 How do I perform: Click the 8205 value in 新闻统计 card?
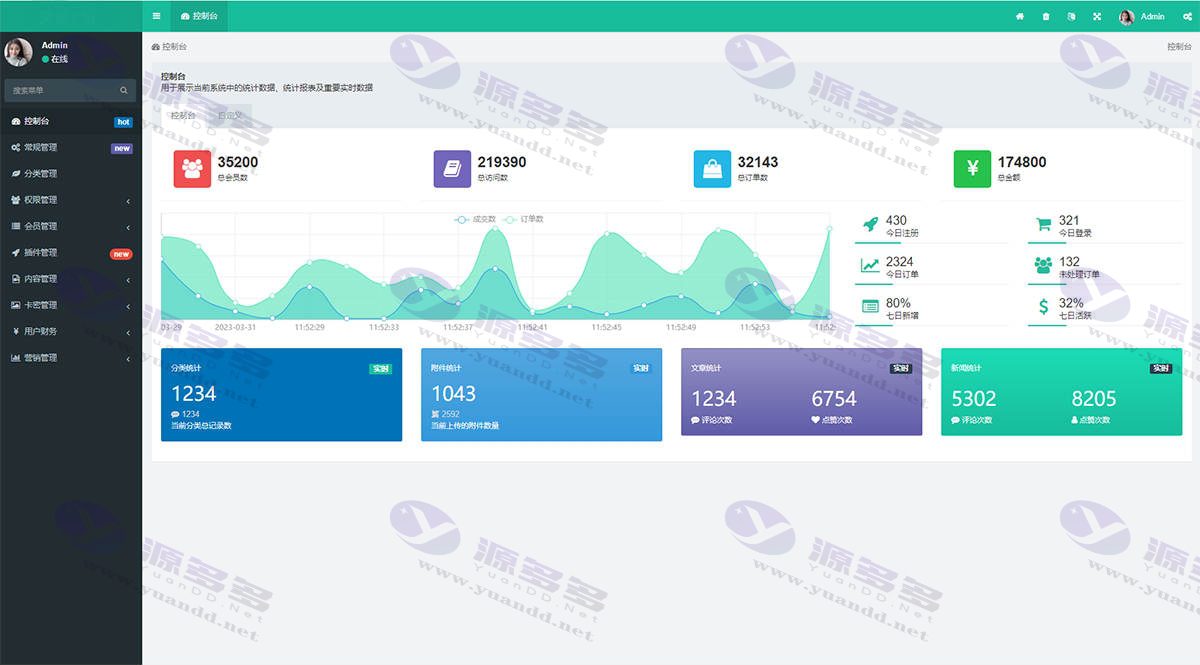pos(1094,399)
